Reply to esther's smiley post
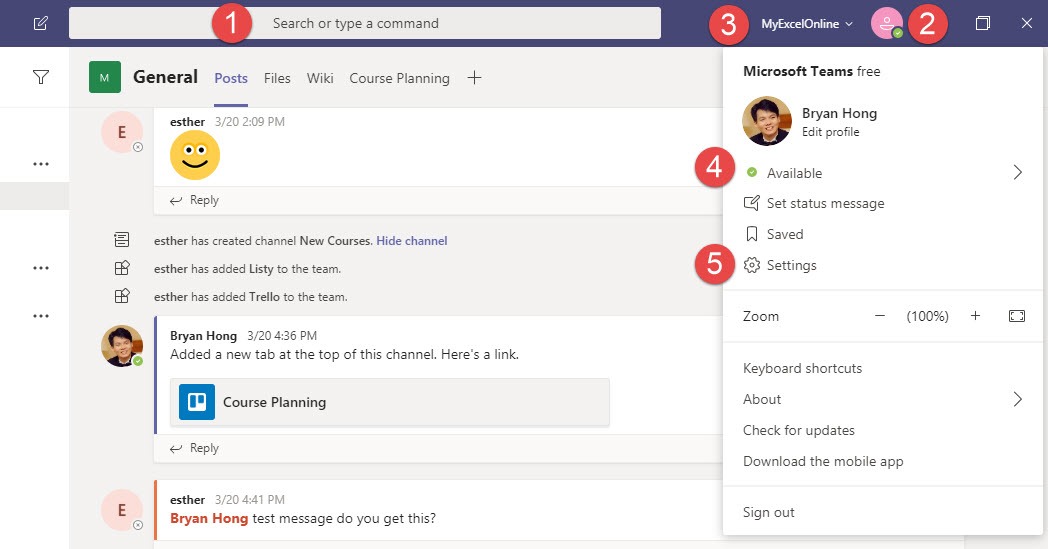 point(194,200)
